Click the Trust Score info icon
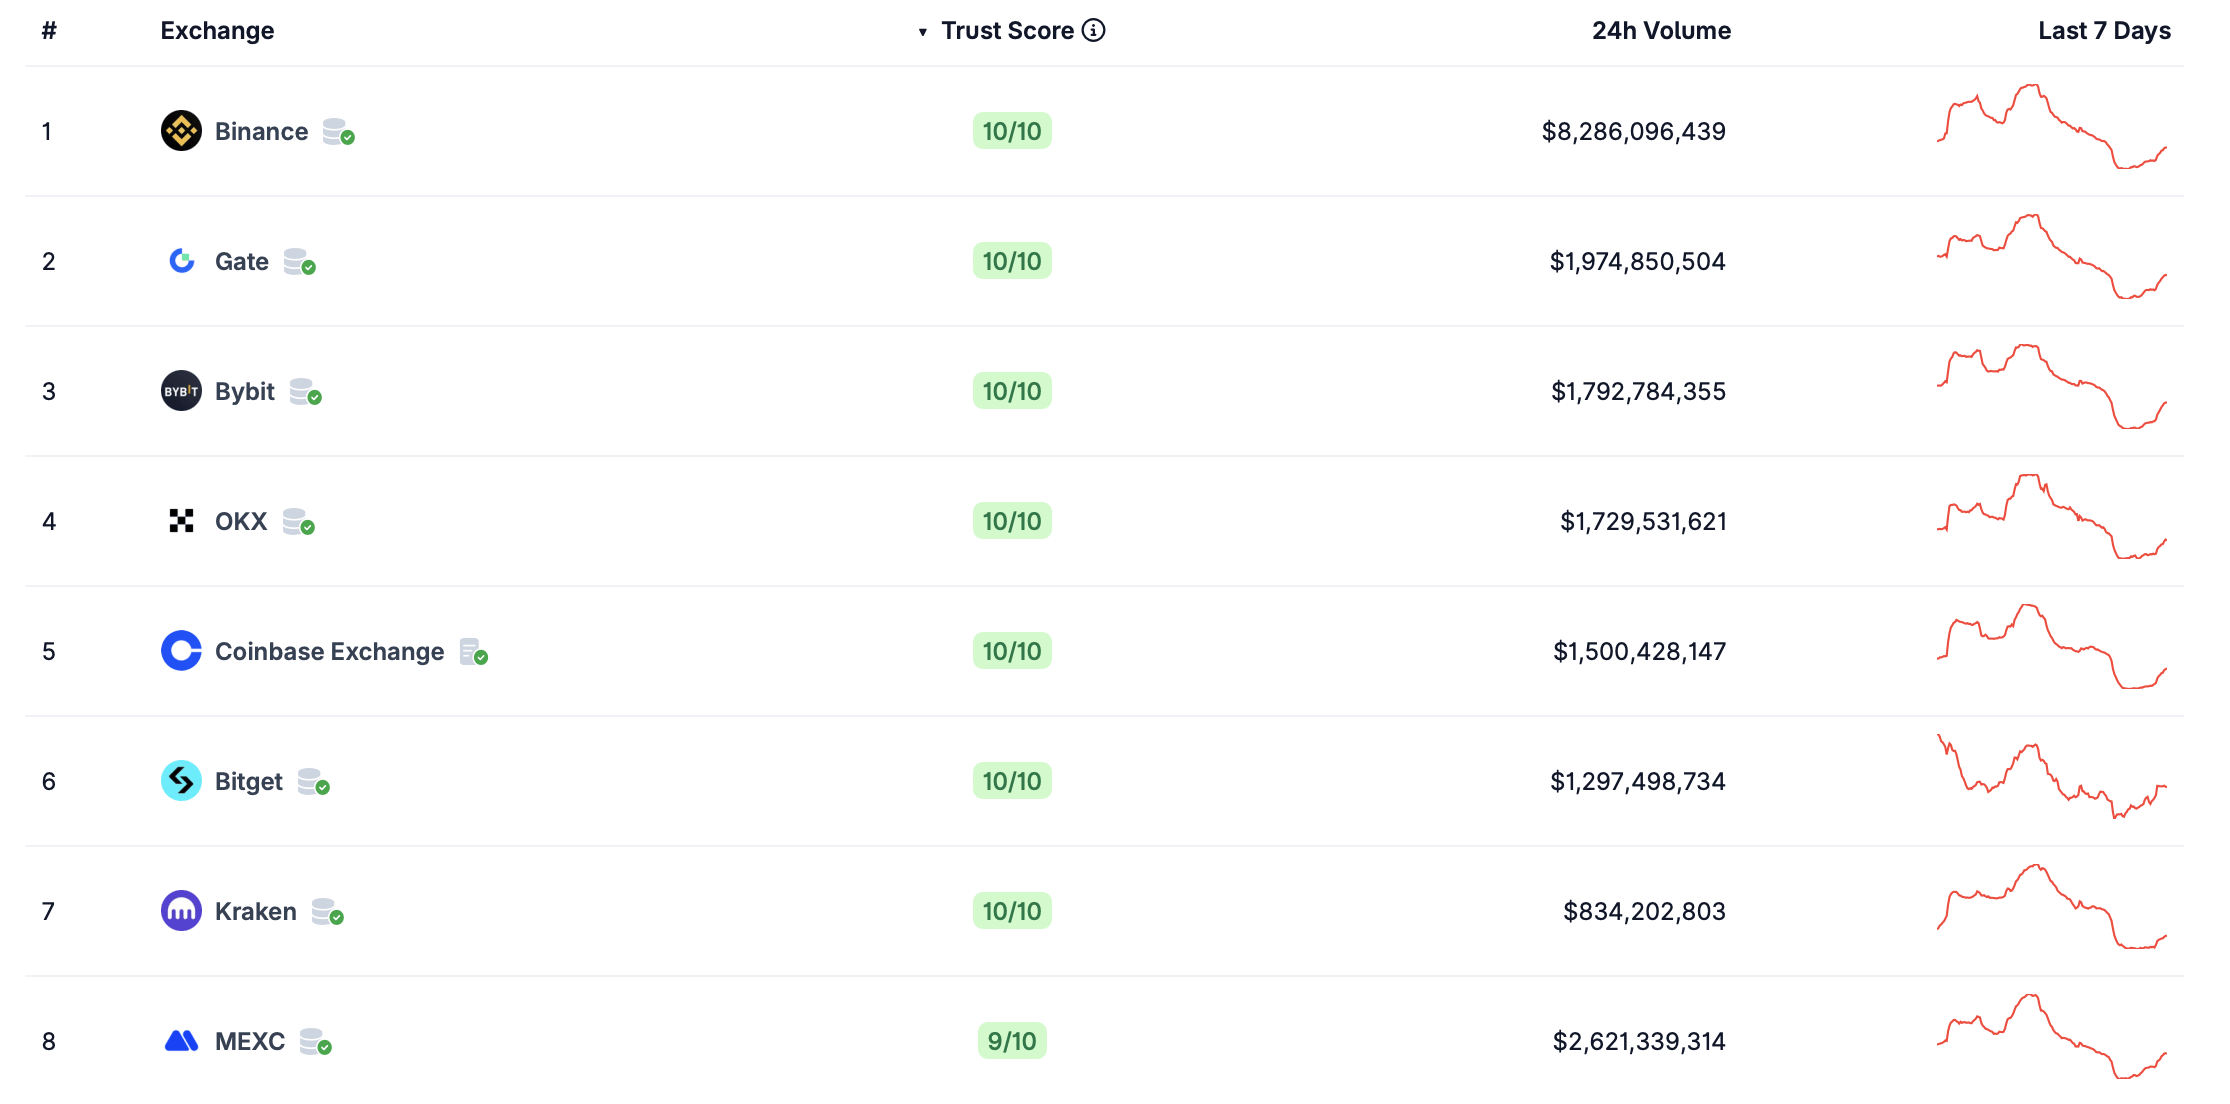The image size is (2230, 1104). point(1094,31)
